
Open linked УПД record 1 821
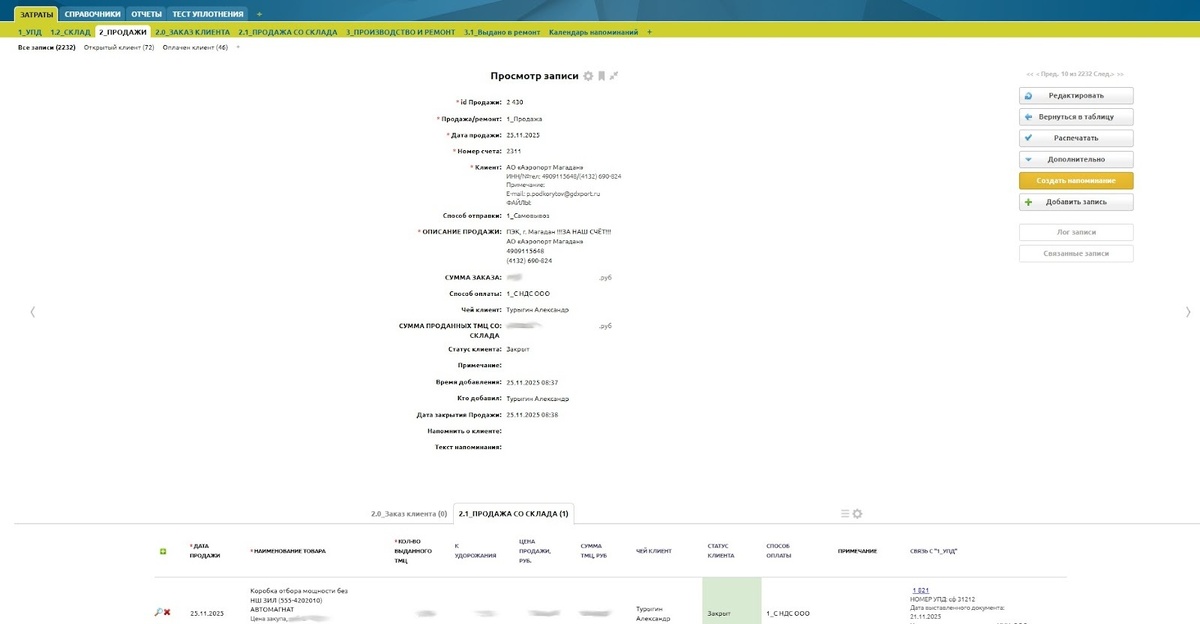pyautogui.click(x=921, y=591)
